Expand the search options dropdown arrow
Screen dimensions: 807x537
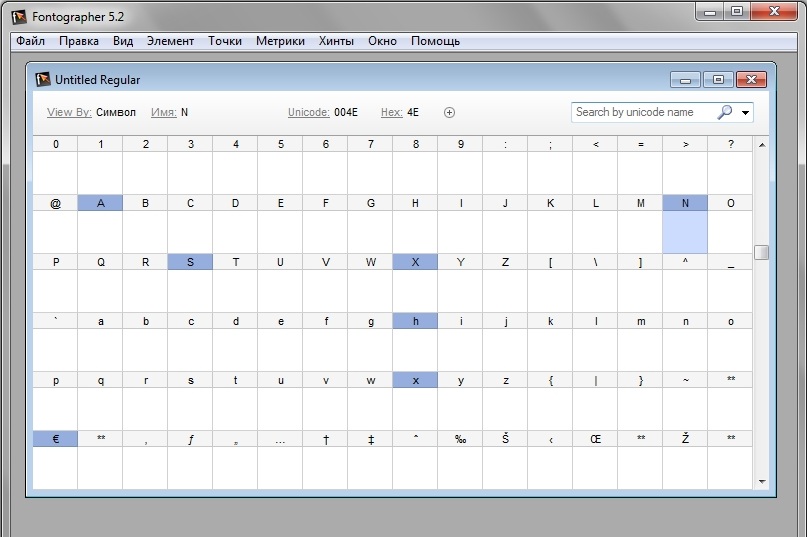pyautogui.click(x=745, y=113)
